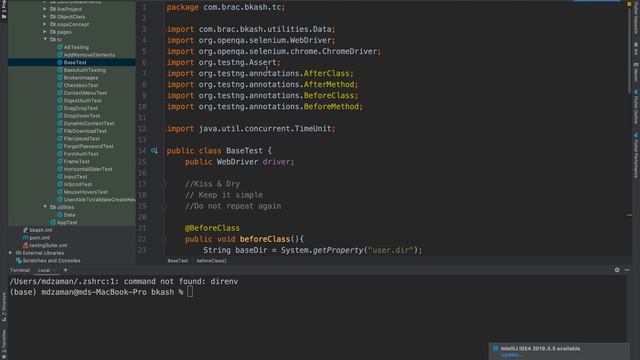Viewport: 640px width, 360px height.
Task: Open Scratches and Consoles node
Action: [x=51, y=260]
